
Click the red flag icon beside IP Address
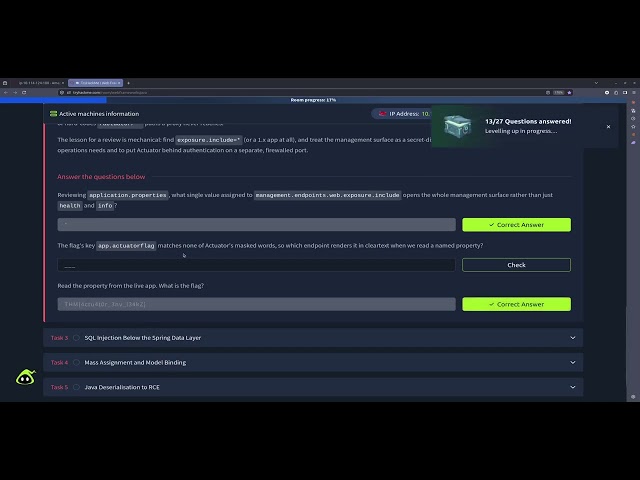click(382, 114)
